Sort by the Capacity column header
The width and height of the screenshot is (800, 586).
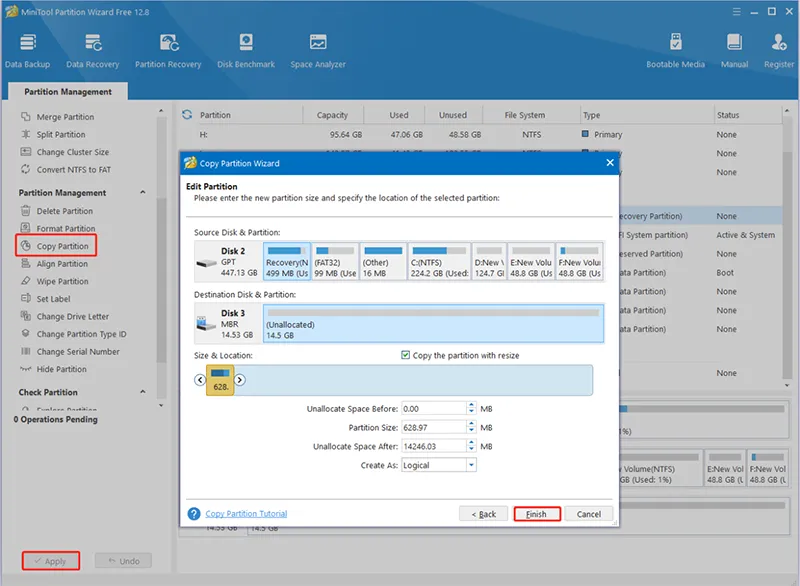pos(332,115)
